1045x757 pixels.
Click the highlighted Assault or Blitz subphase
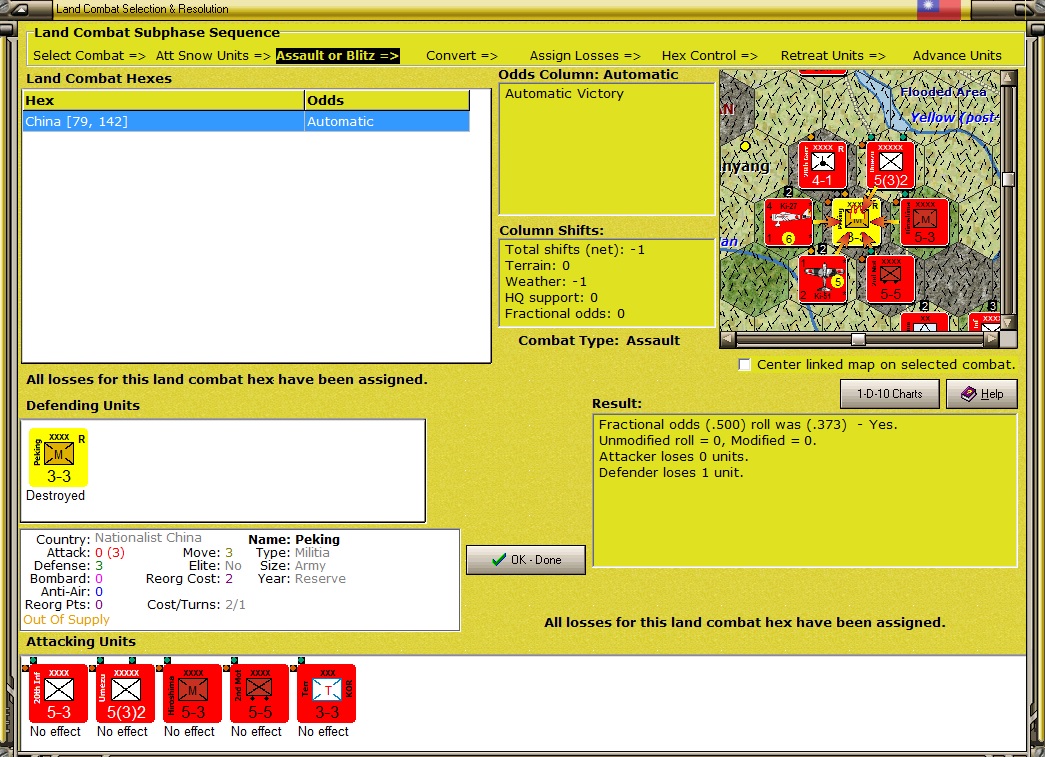337,55
